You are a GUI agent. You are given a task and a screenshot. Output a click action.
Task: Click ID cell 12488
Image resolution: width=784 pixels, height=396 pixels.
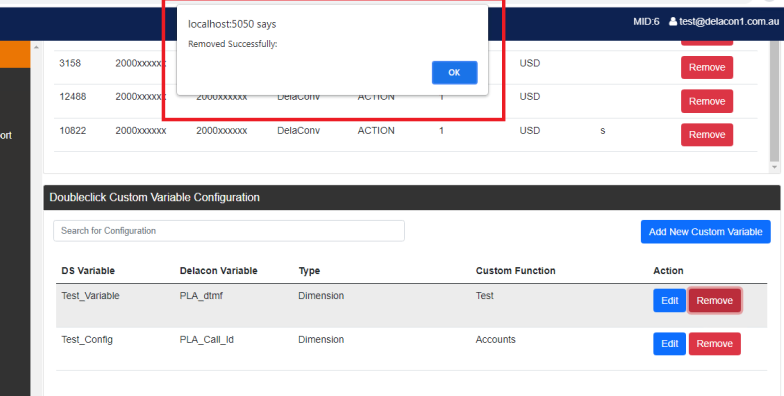72,96
